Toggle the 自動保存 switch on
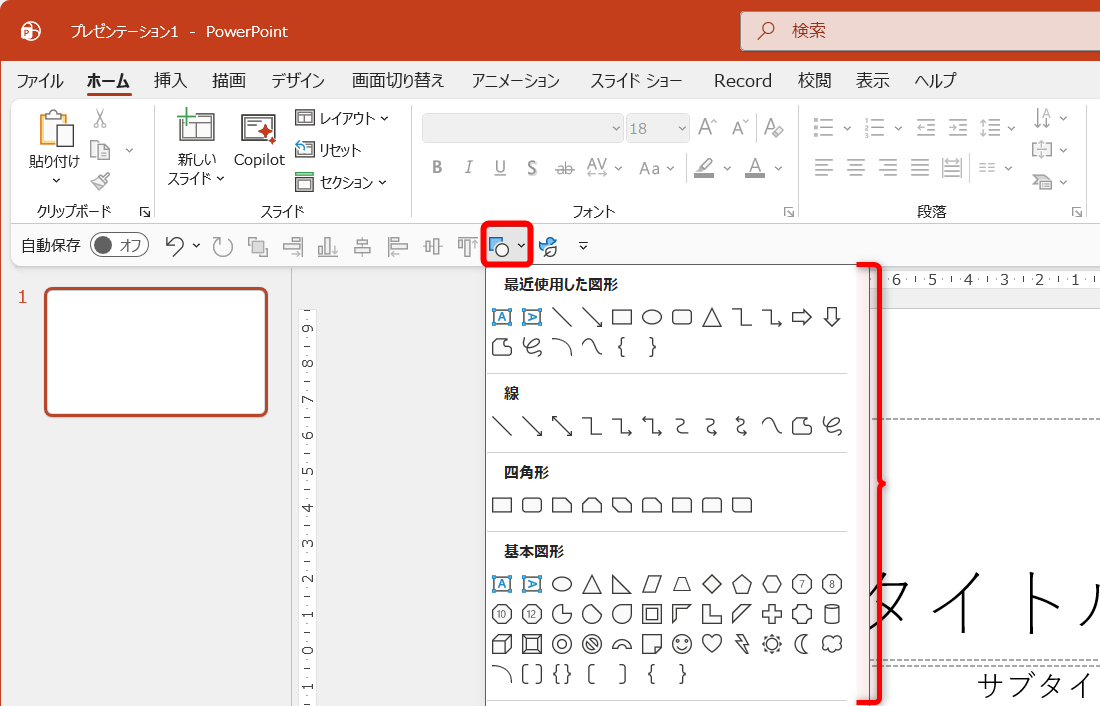 (119, 244)
